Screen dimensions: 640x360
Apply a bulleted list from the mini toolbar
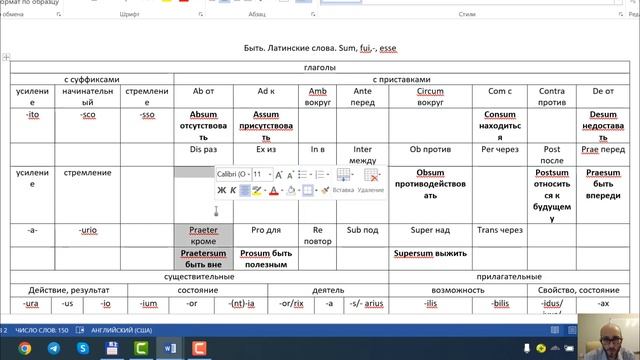[302, 175]
